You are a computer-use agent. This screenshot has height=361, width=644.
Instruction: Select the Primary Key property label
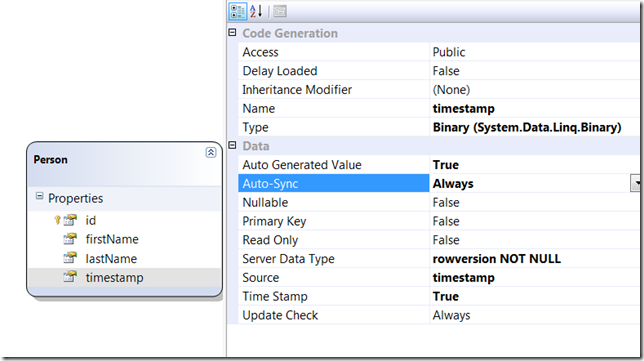274,222
